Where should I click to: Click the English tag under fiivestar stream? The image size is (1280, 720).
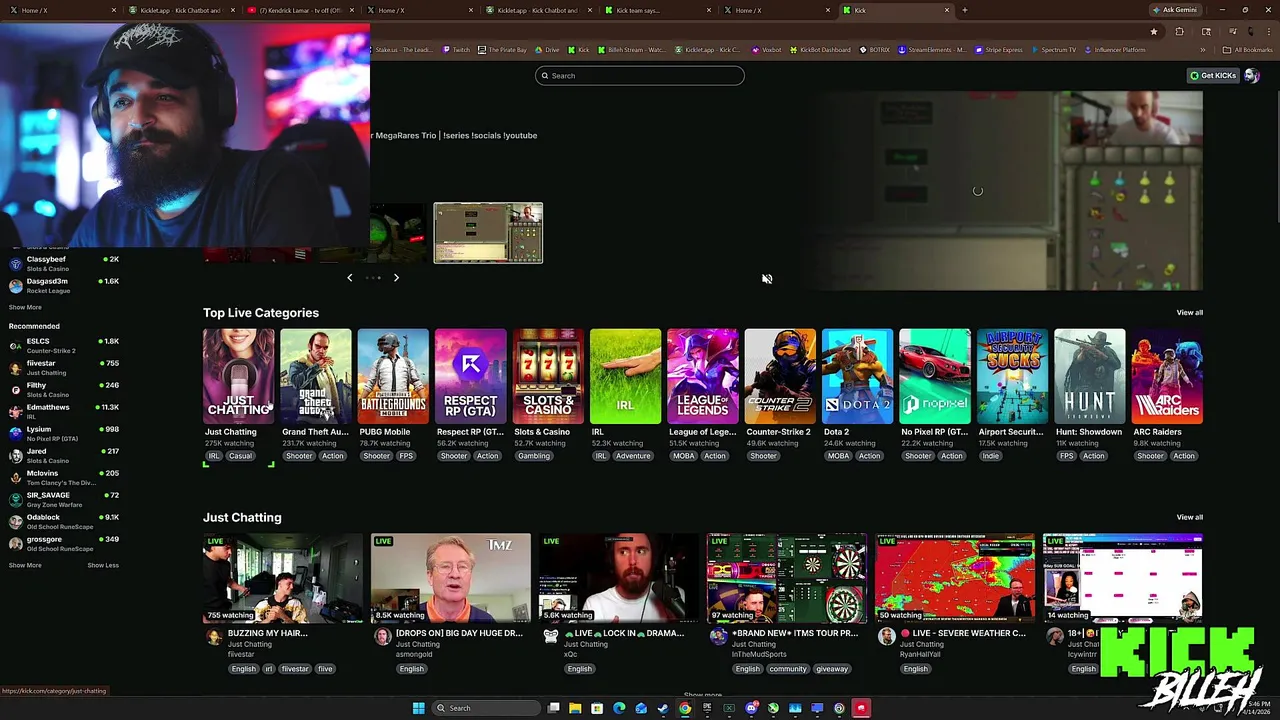pos(243,669)
